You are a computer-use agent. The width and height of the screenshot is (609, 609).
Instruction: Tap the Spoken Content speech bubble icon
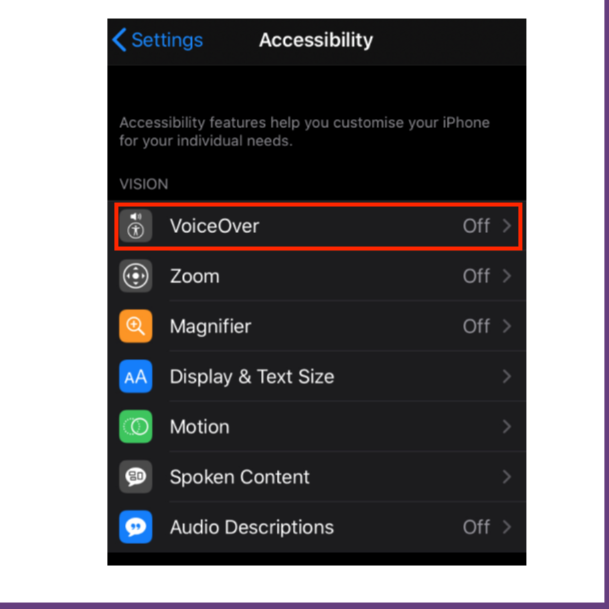tap(136, 477)
